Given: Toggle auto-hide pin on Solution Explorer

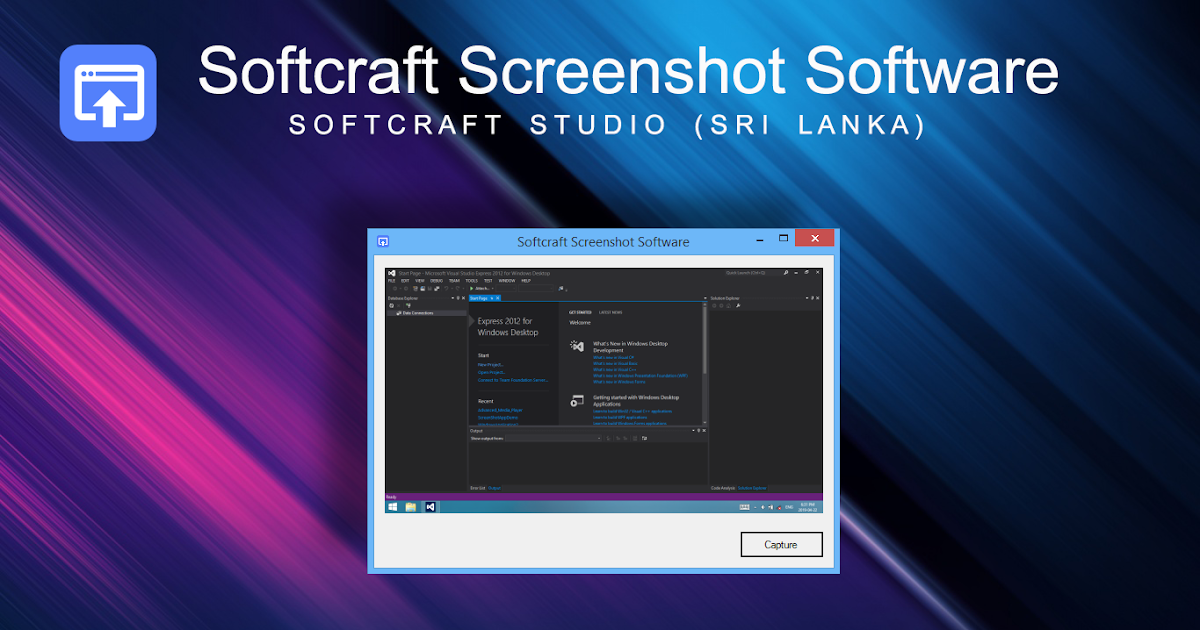Looking at the screenshot, I should click(813, 297).
